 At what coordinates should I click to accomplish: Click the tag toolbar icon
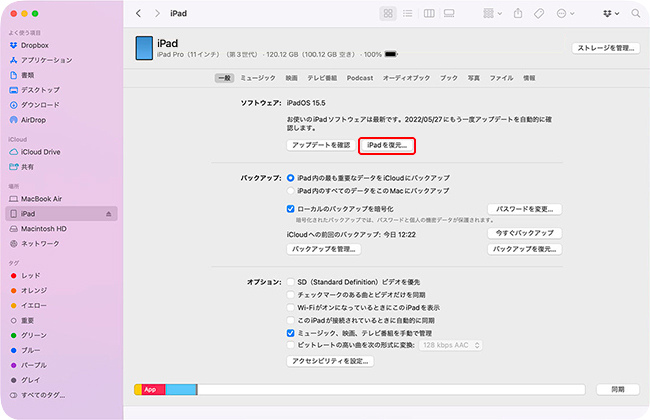click(x=539, y=14)
